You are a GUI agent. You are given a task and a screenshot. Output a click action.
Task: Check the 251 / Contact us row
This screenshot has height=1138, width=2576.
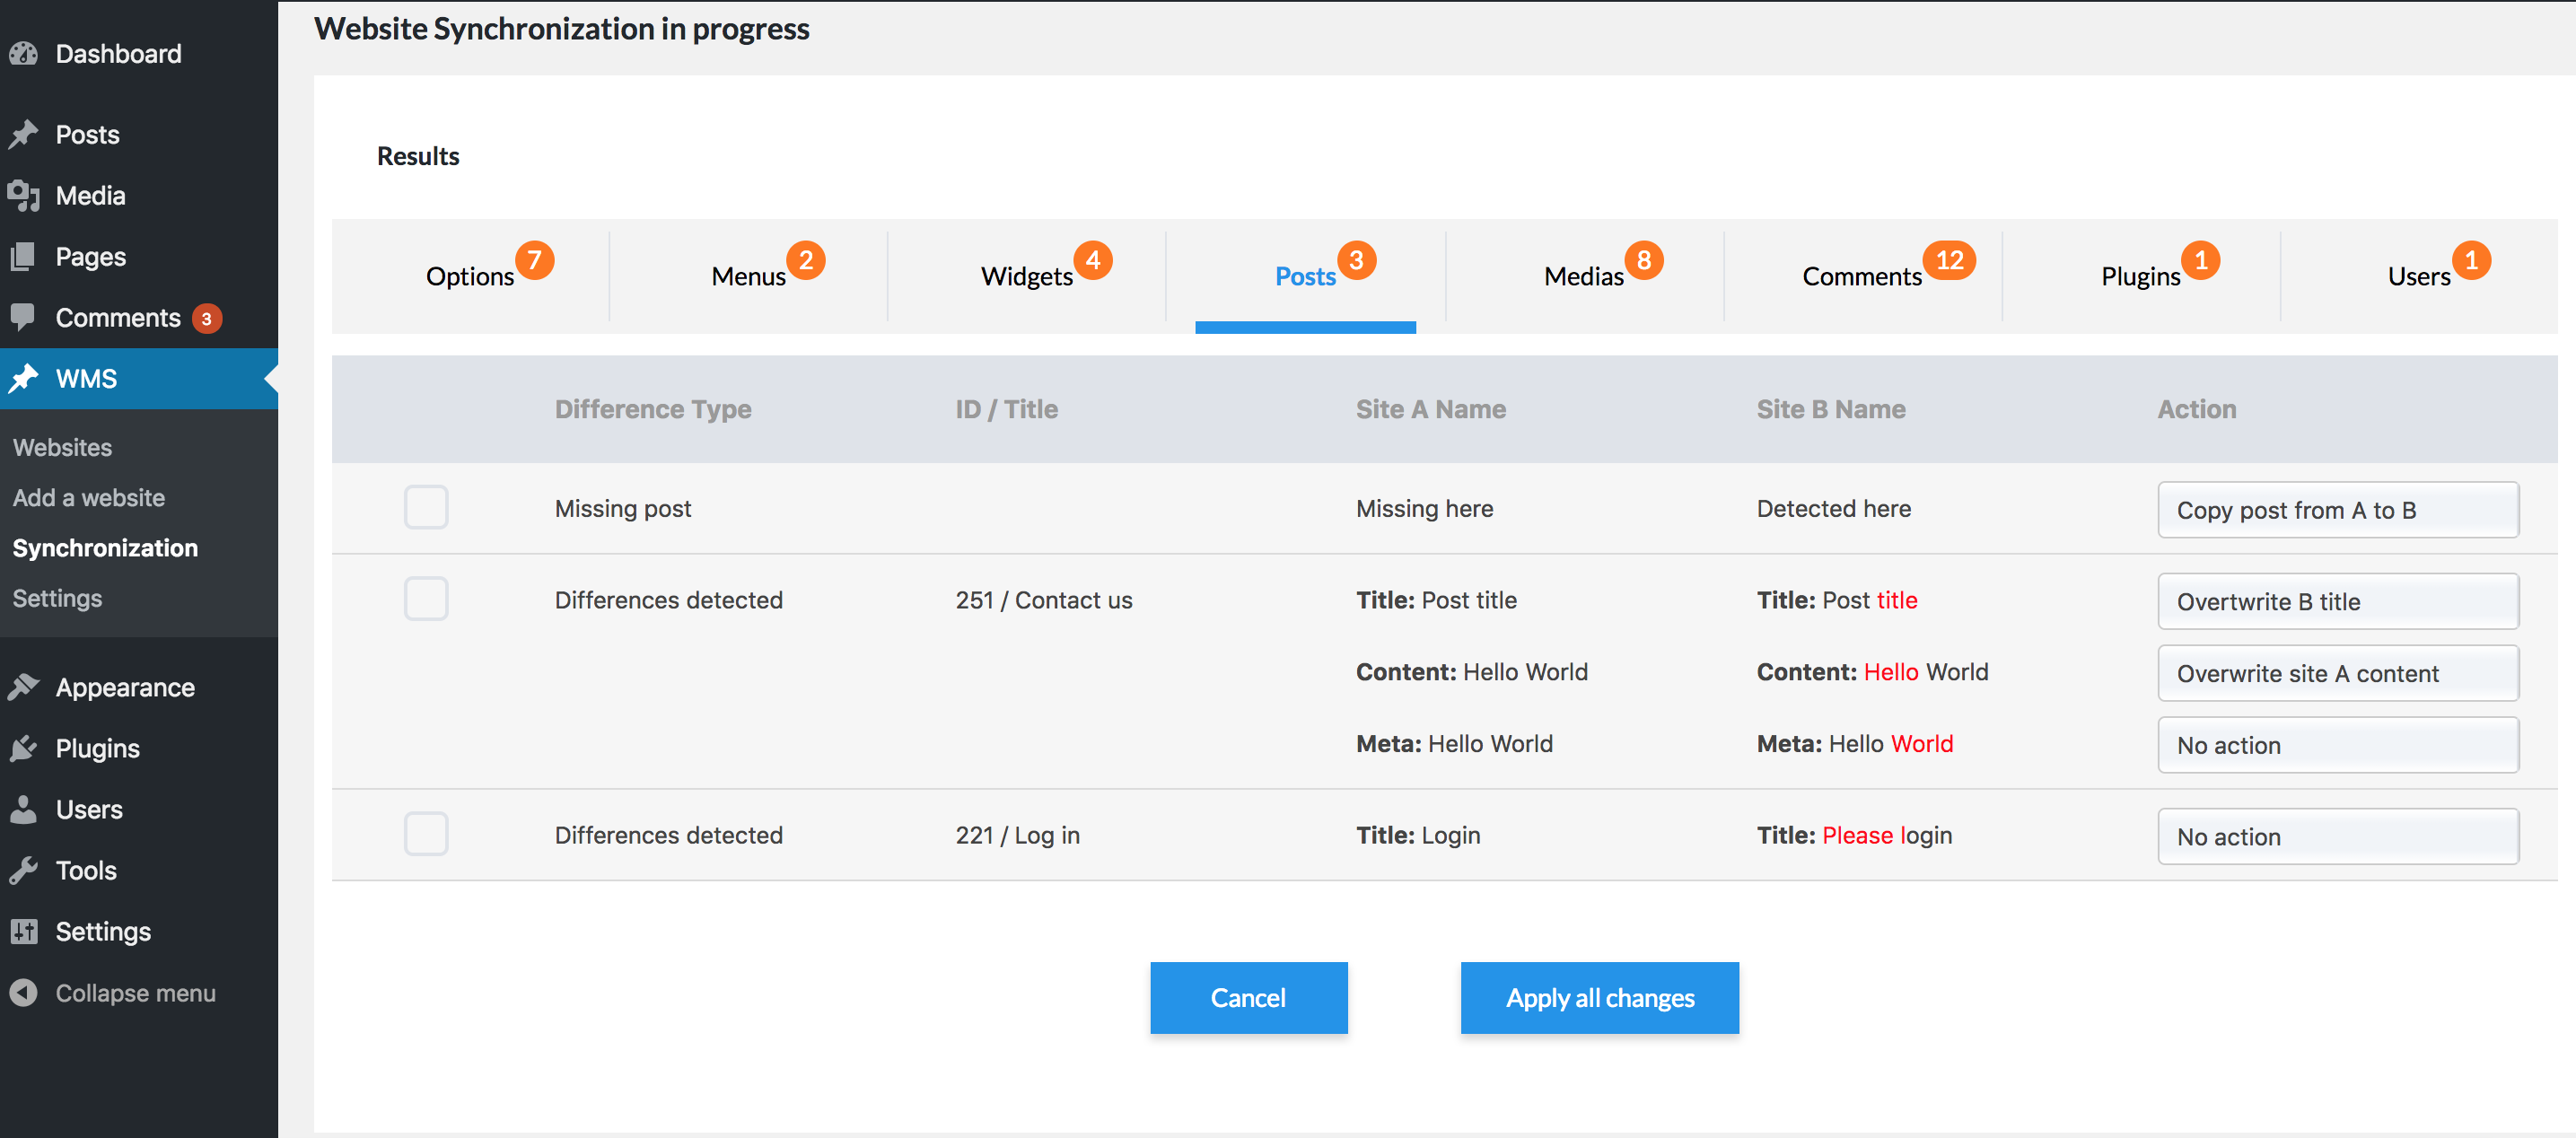pyautogui.click(x=426, y=599)
